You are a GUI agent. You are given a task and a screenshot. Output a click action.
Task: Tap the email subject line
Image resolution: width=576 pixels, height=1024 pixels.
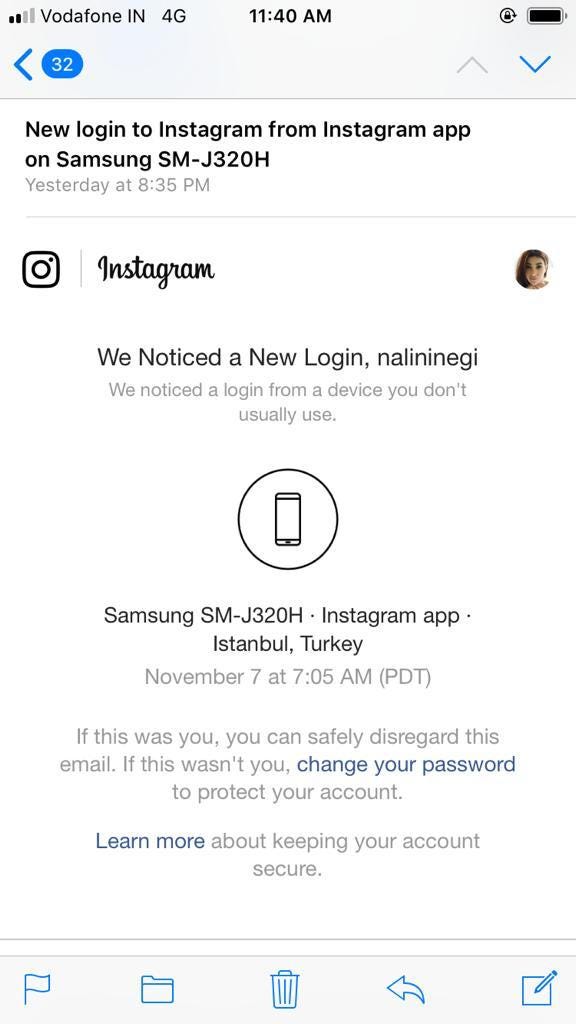coord(248,144)
